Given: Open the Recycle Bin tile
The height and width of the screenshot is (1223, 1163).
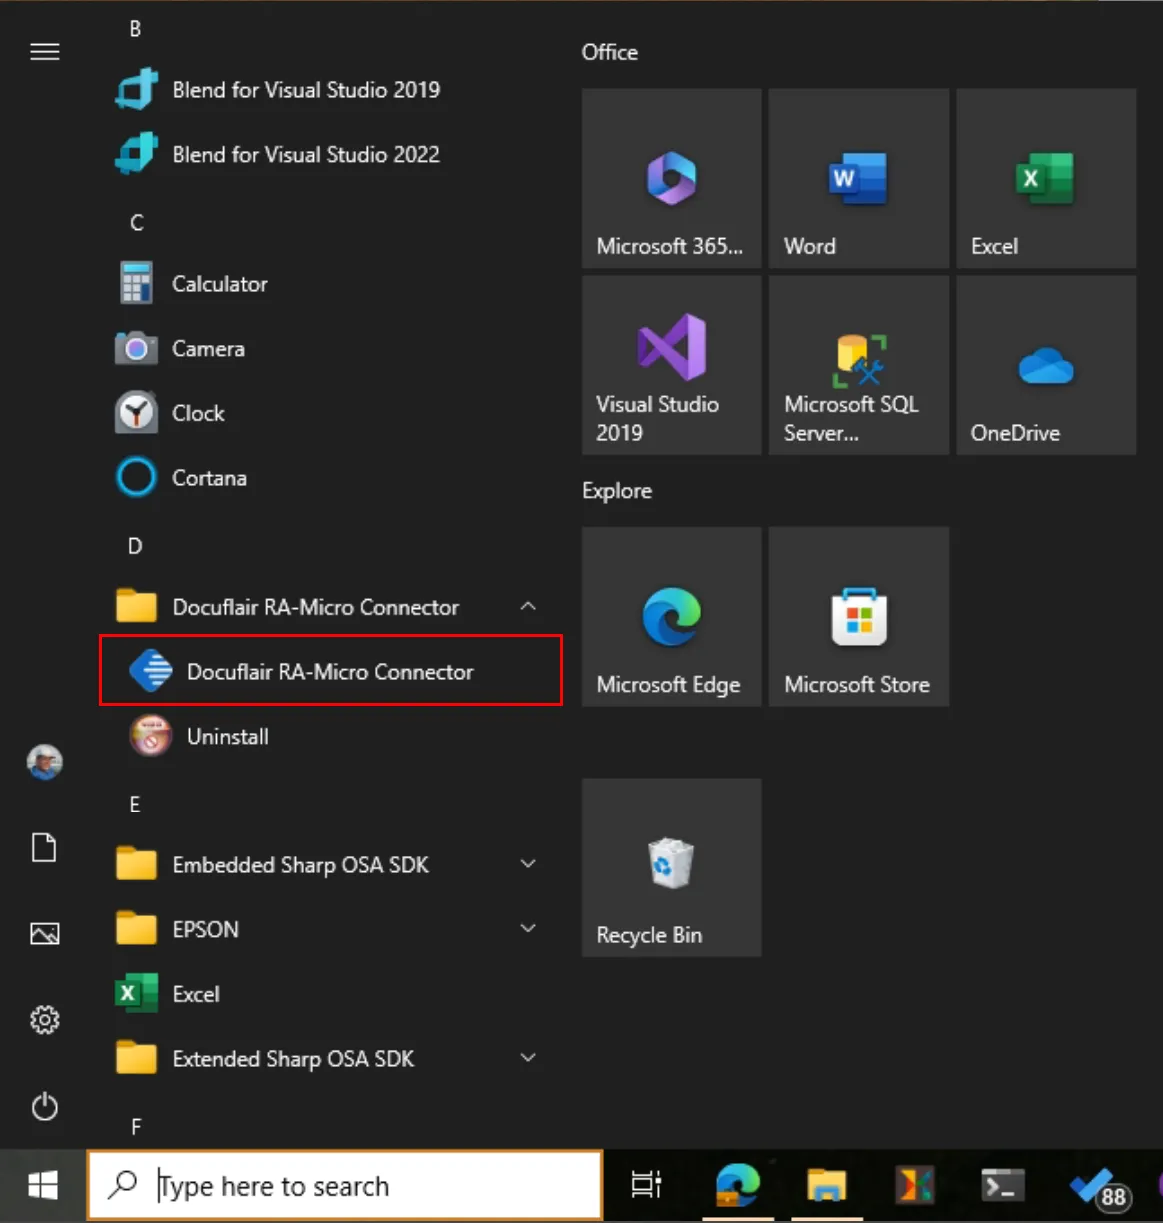Looking at the screenshot, I should point(671,868).
